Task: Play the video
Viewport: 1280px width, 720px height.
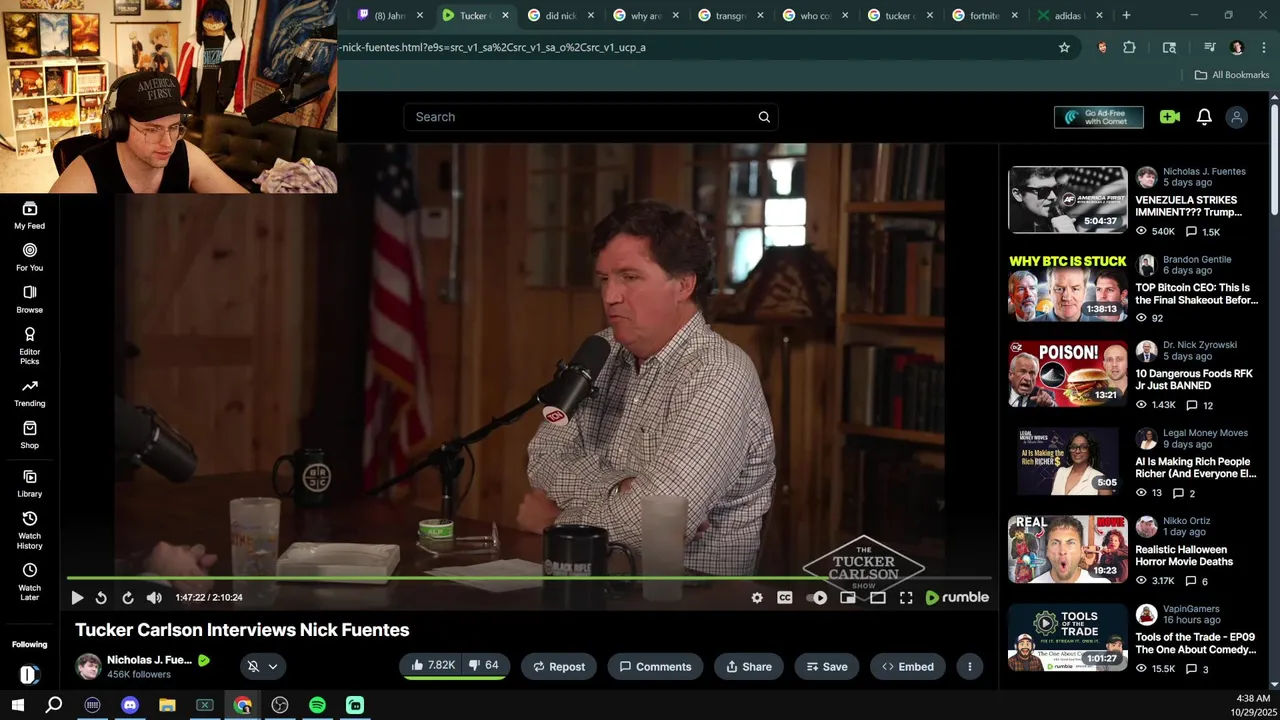Action: point(77,598)
